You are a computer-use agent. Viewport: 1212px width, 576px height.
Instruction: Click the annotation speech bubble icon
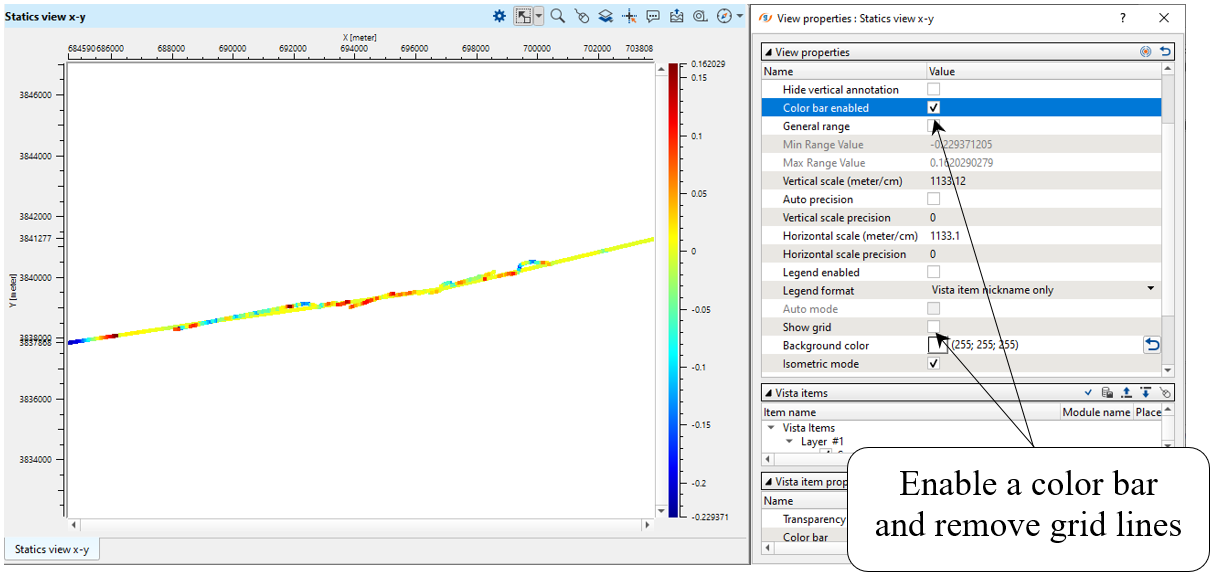(653, 16)
